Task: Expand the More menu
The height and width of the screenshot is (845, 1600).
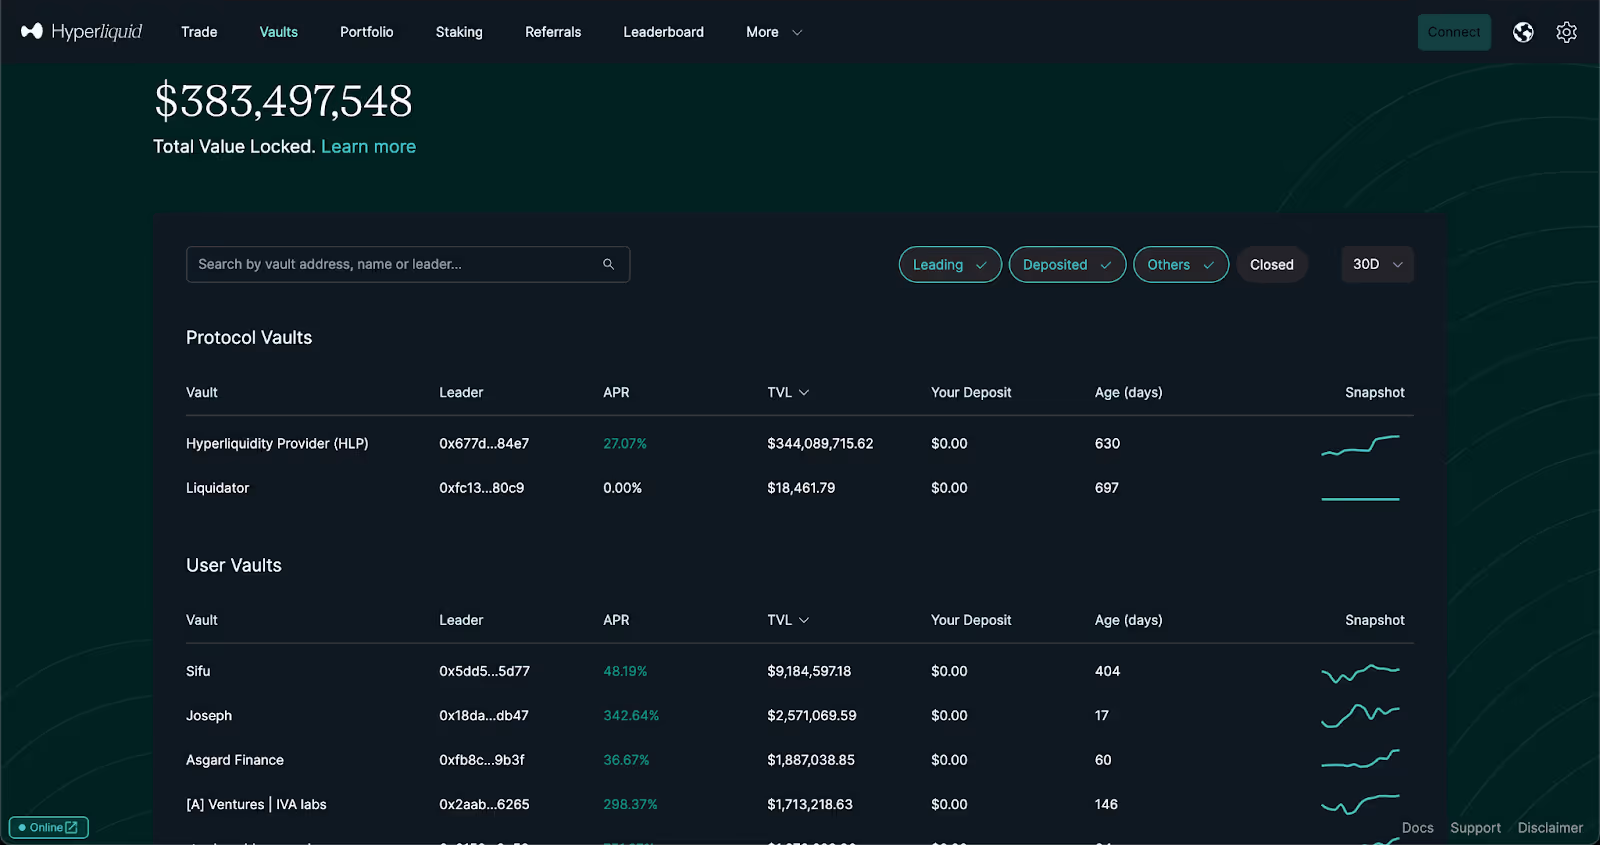Action: pos(774,32)
